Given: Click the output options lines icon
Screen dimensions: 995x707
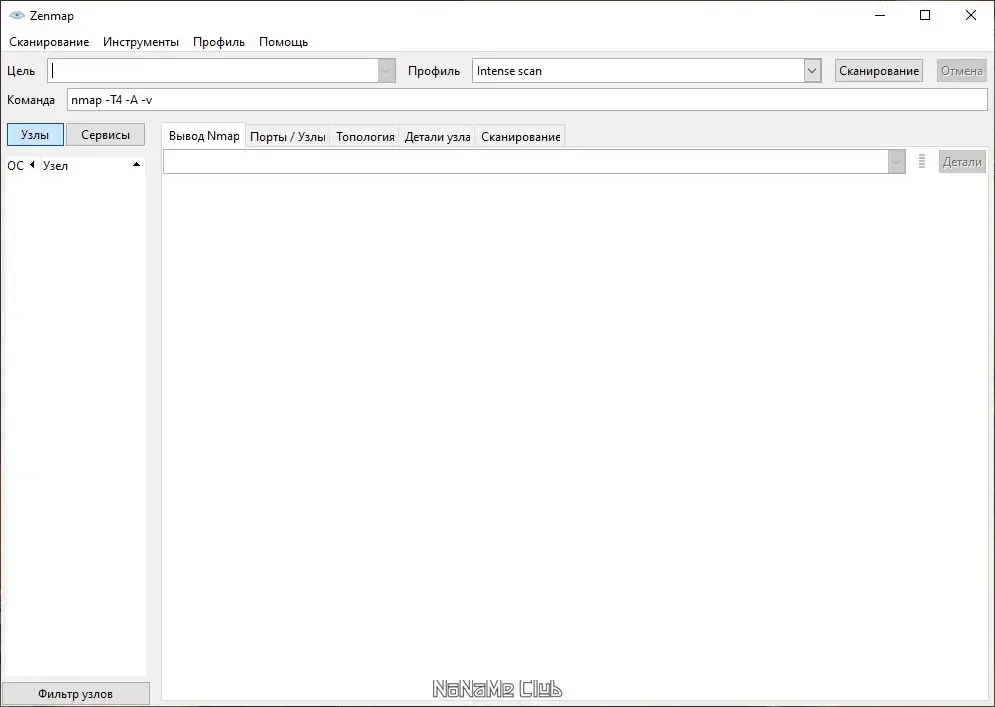Looking at the screenshot, I should tap(922, 161).
